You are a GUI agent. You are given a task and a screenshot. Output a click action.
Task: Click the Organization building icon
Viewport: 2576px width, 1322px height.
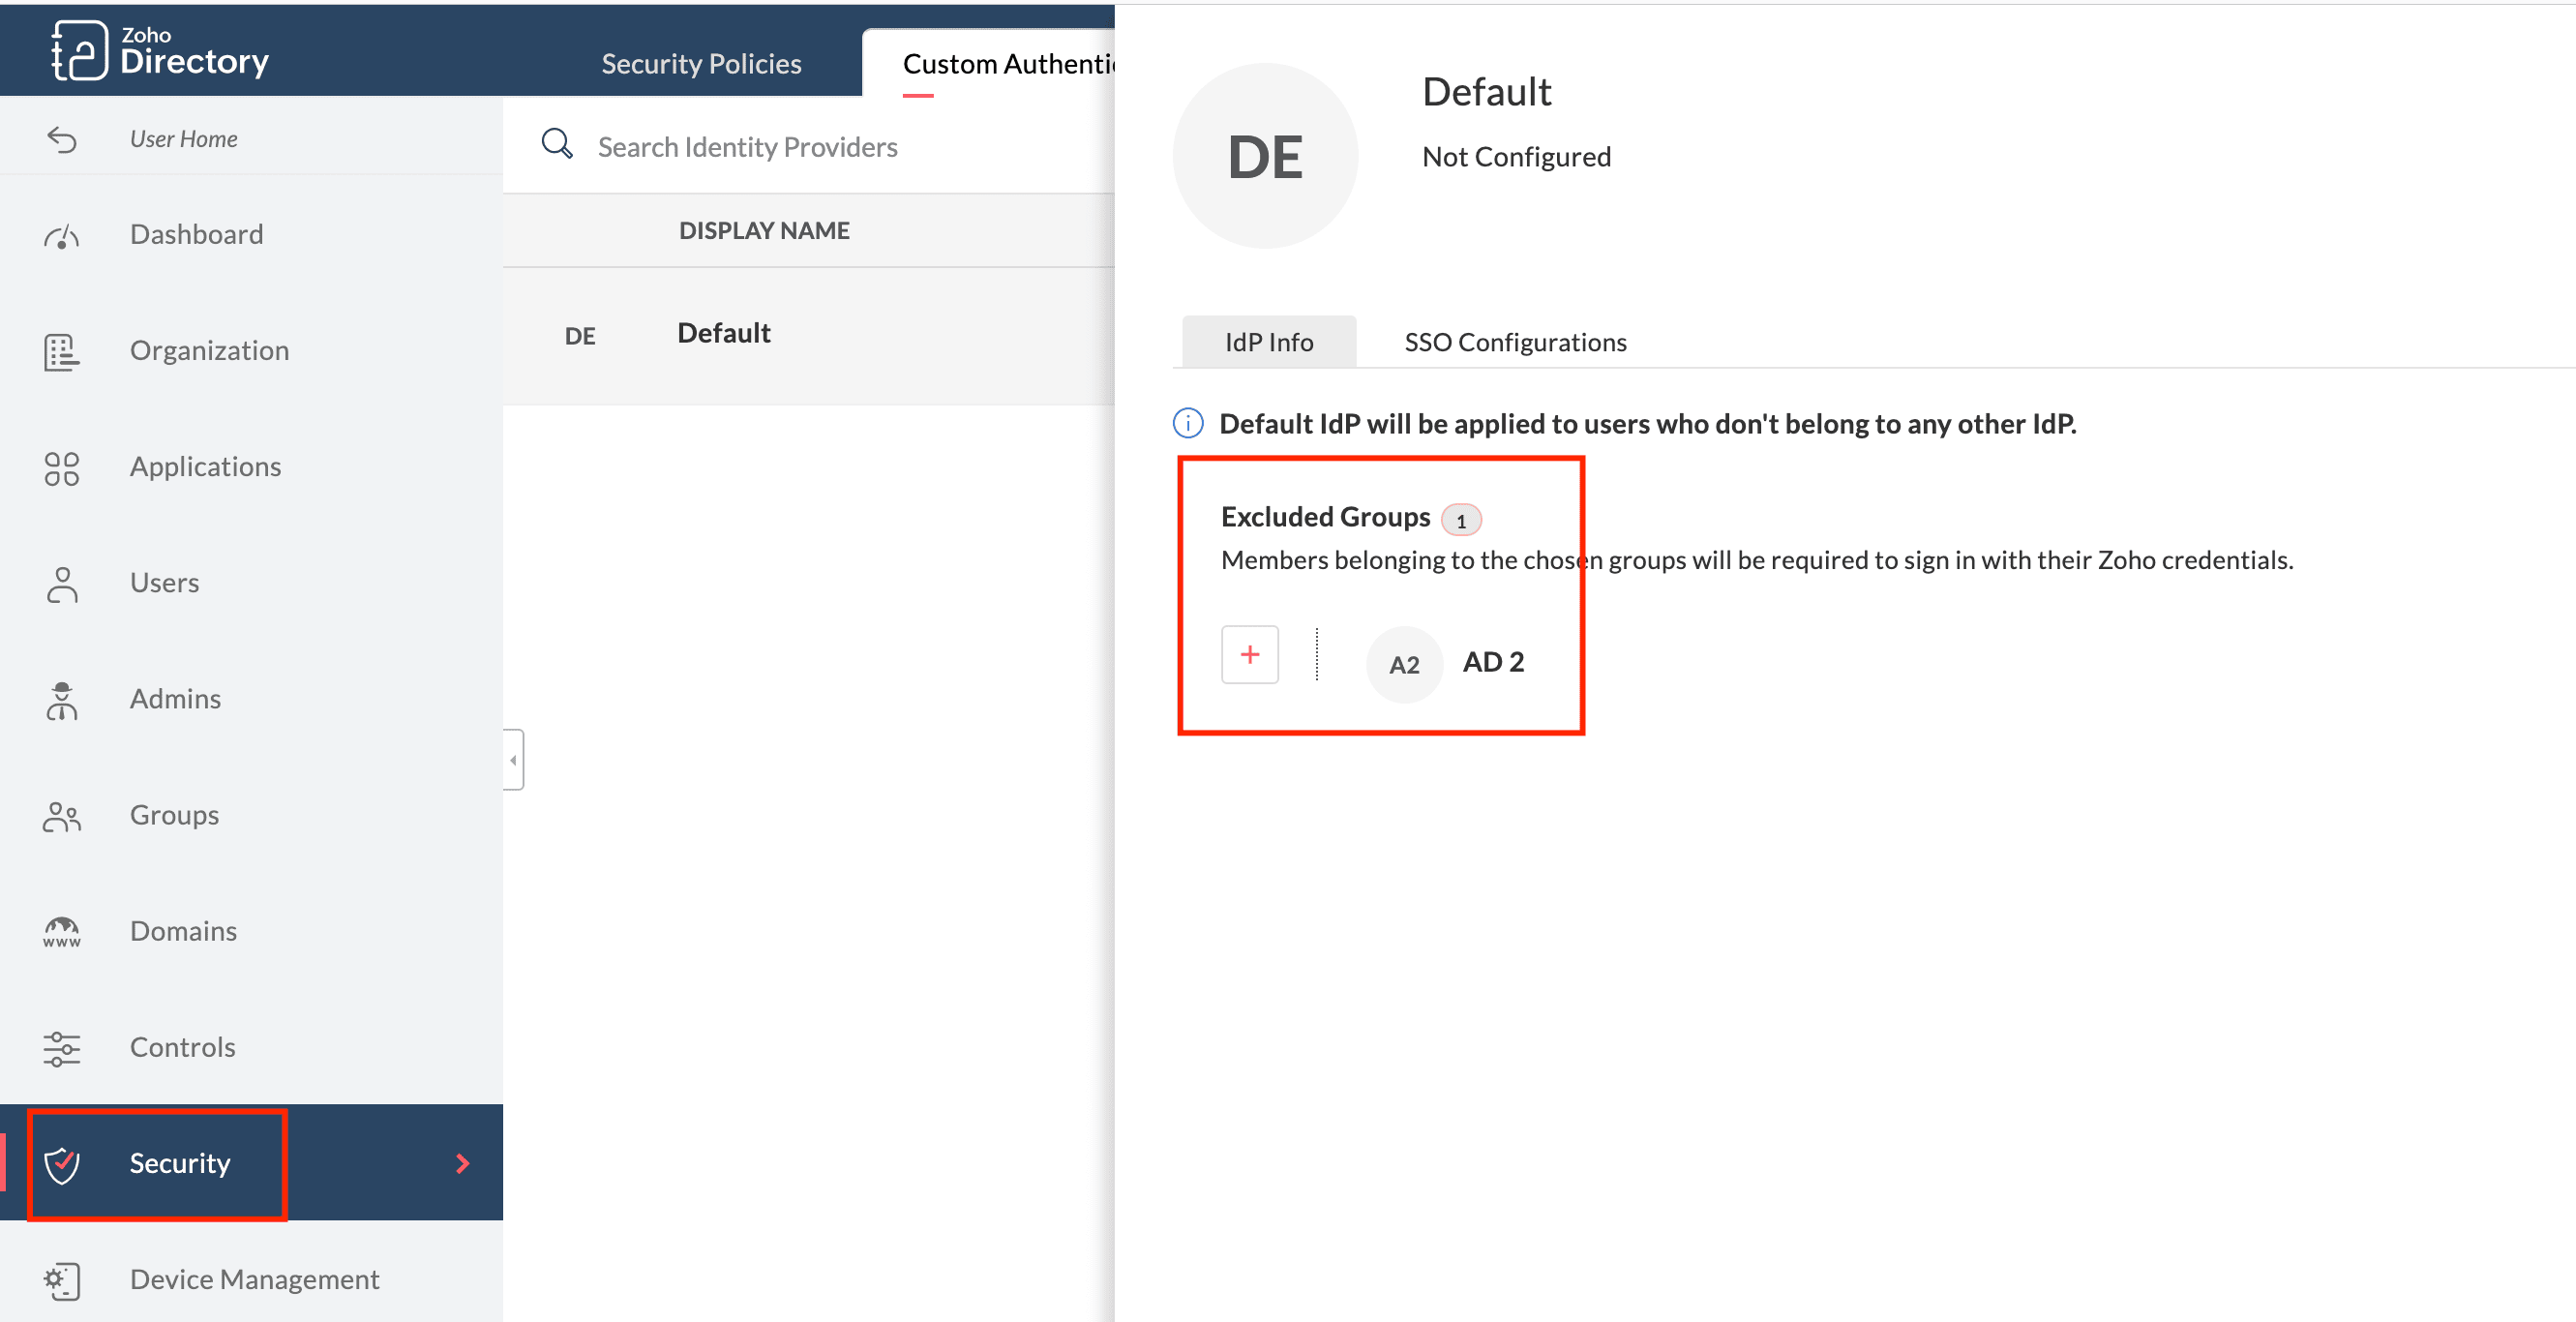click(x=61, y=352)
